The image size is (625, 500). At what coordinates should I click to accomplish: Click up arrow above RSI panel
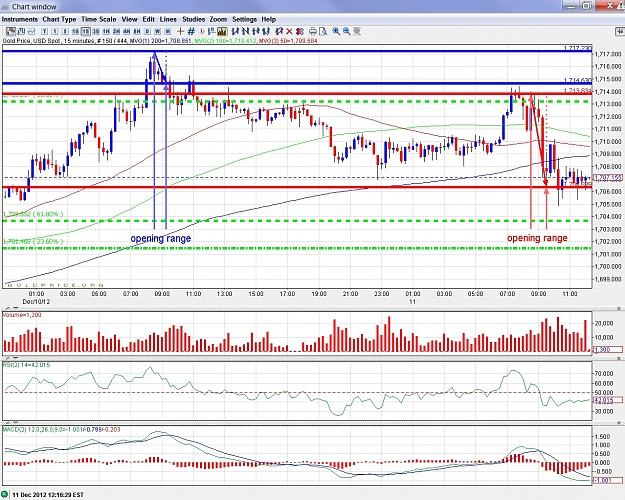point(6,359)
